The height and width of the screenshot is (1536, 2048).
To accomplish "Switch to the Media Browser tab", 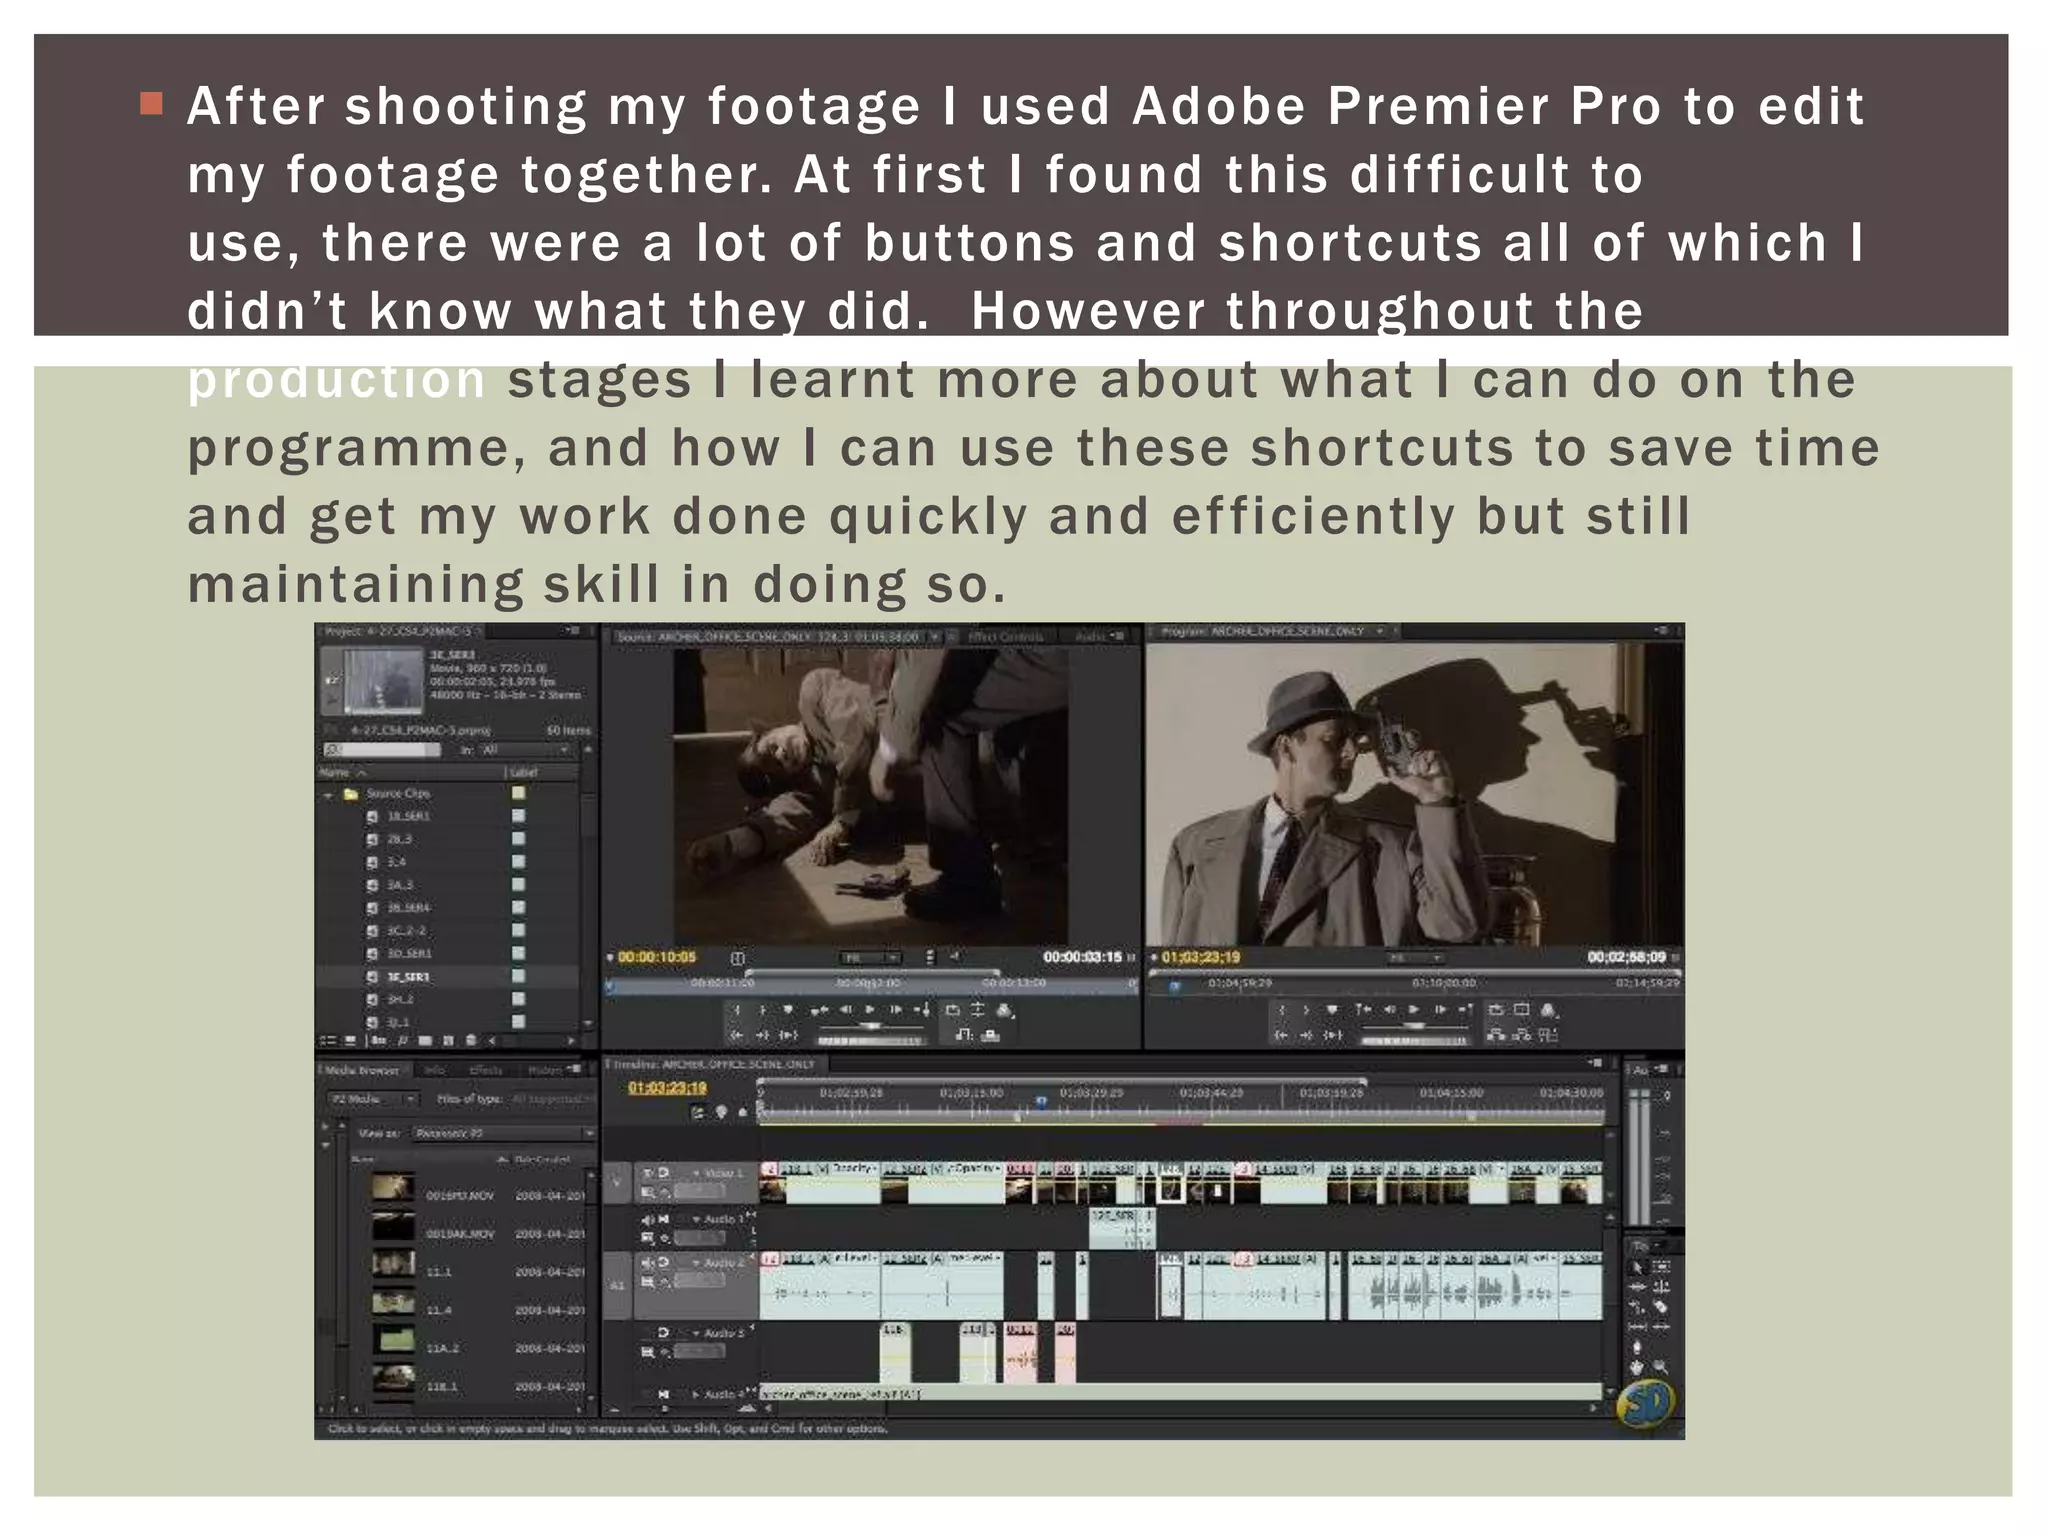I will [362, 1070].
